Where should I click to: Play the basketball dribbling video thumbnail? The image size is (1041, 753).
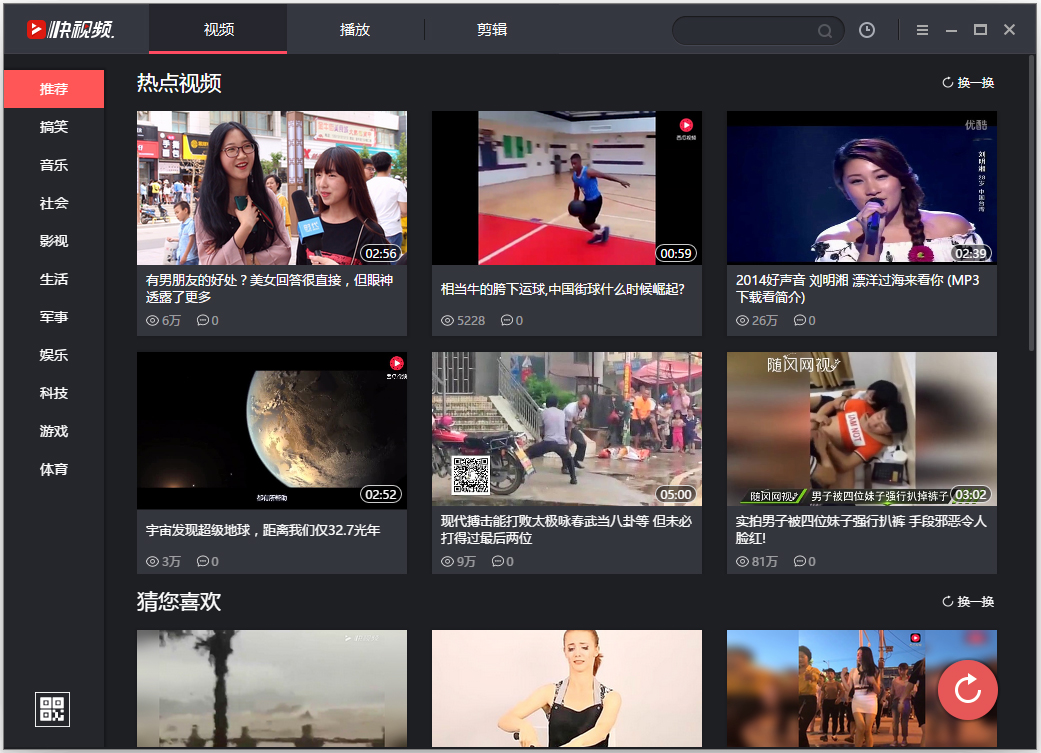pyautogui.click(x=566, y=187)
